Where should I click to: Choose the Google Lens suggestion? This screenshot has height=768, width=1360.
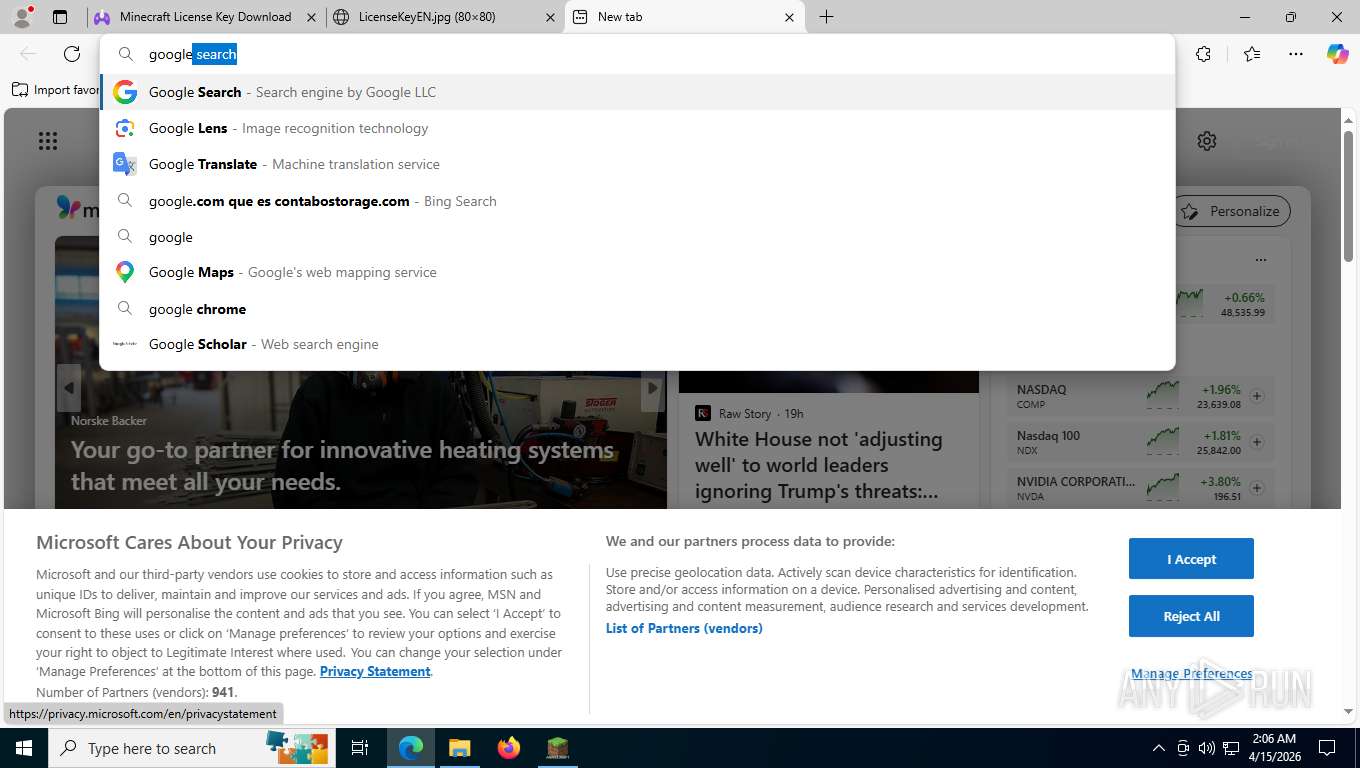pos(637,128)
